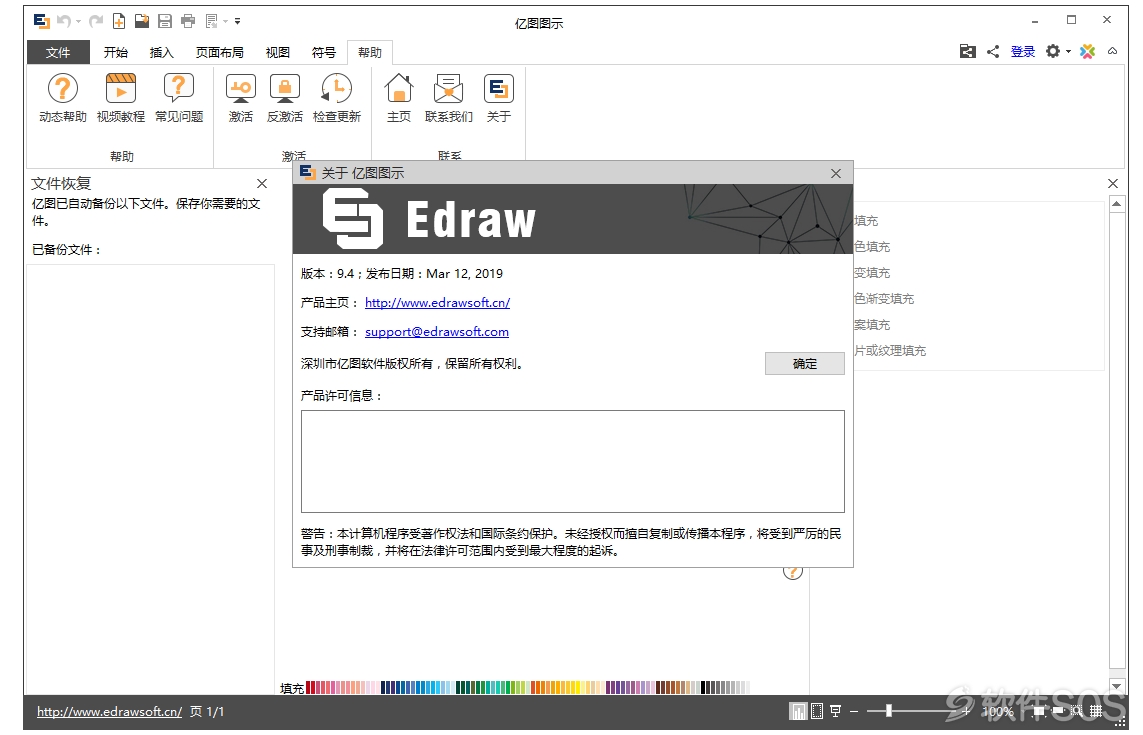Image resolution: width=1143 pixels, height=735 pixels.
Task: Open Dynamic Help (动态帮助) icon
Action: click(x=63, y=89)
